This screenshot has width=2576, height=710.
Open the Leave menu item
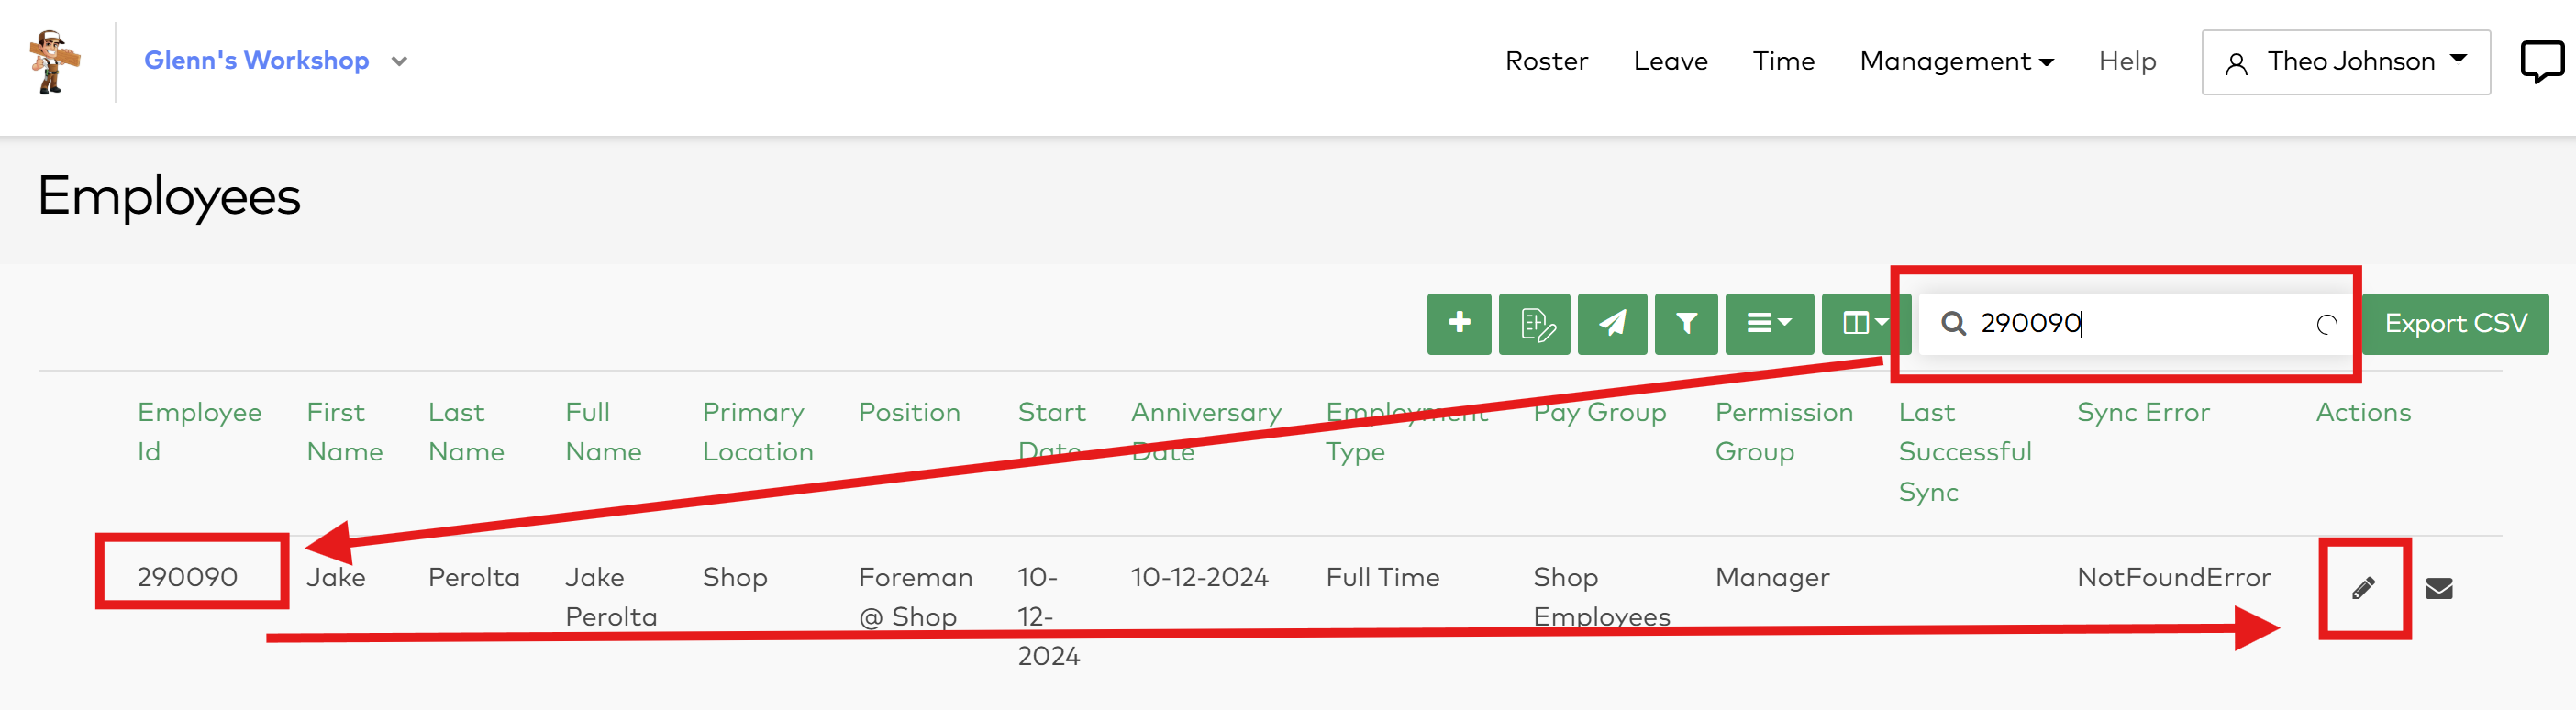coord(1670,62)
